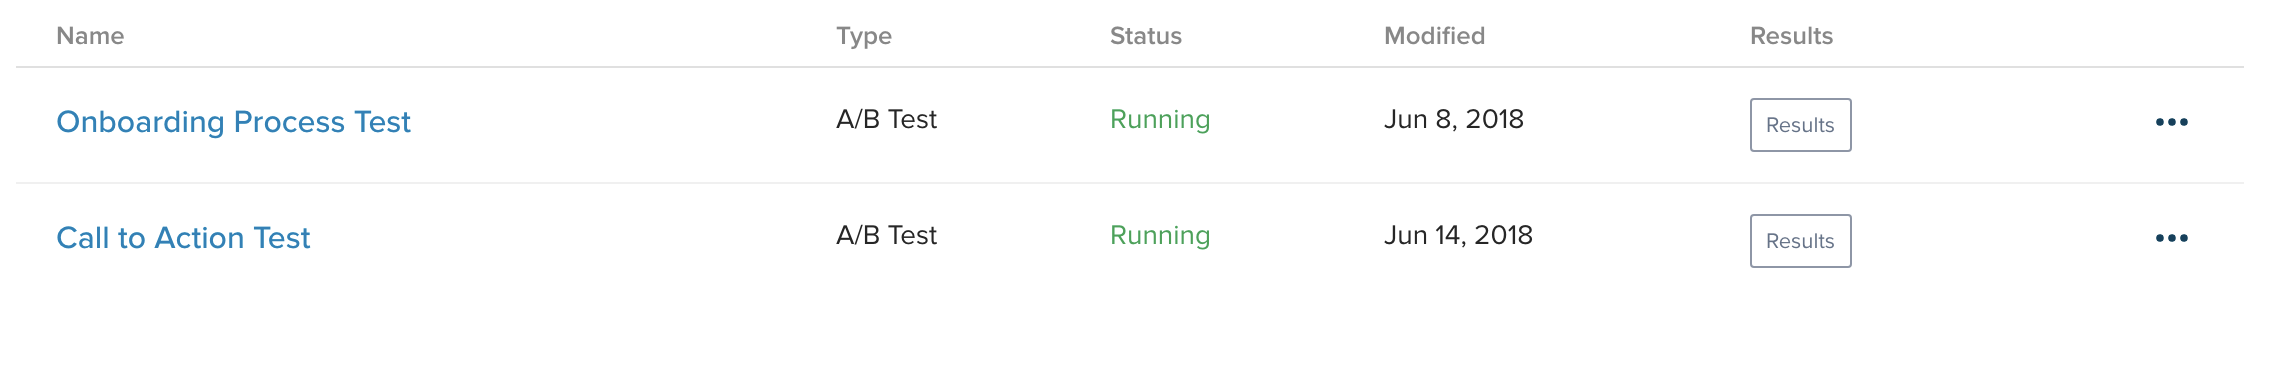Sort by the Modified column header
This screenshot has height=378, width=2274.
1434,36
